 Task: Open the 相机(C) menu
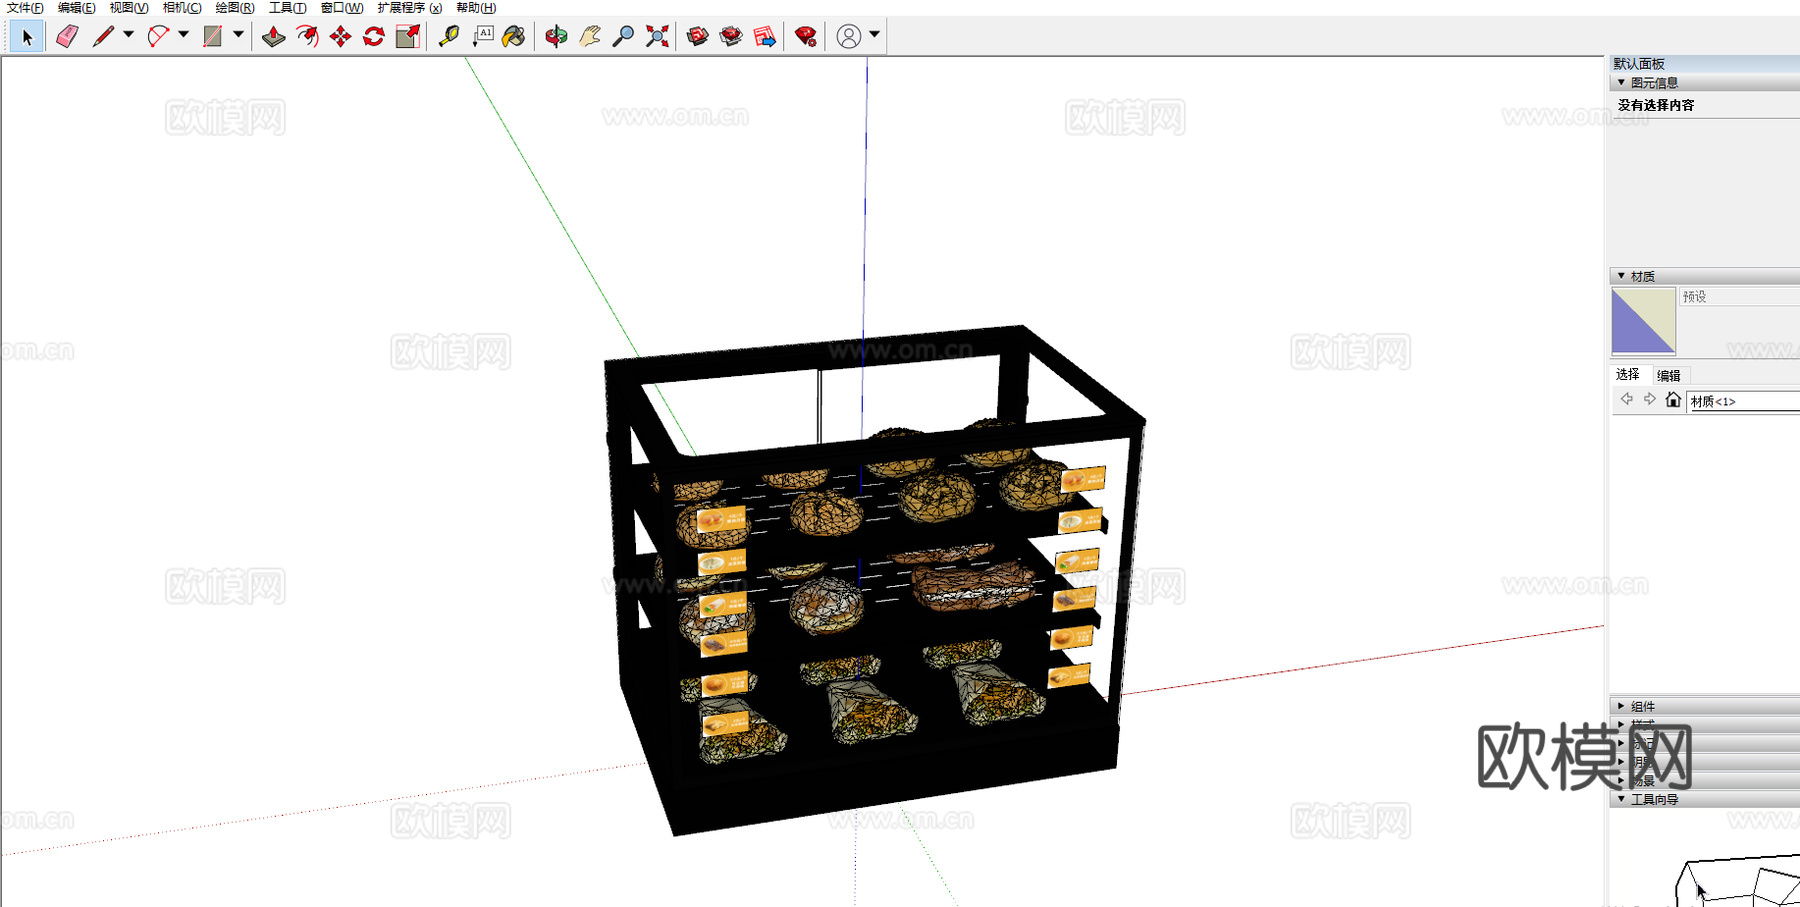(182, 8)
